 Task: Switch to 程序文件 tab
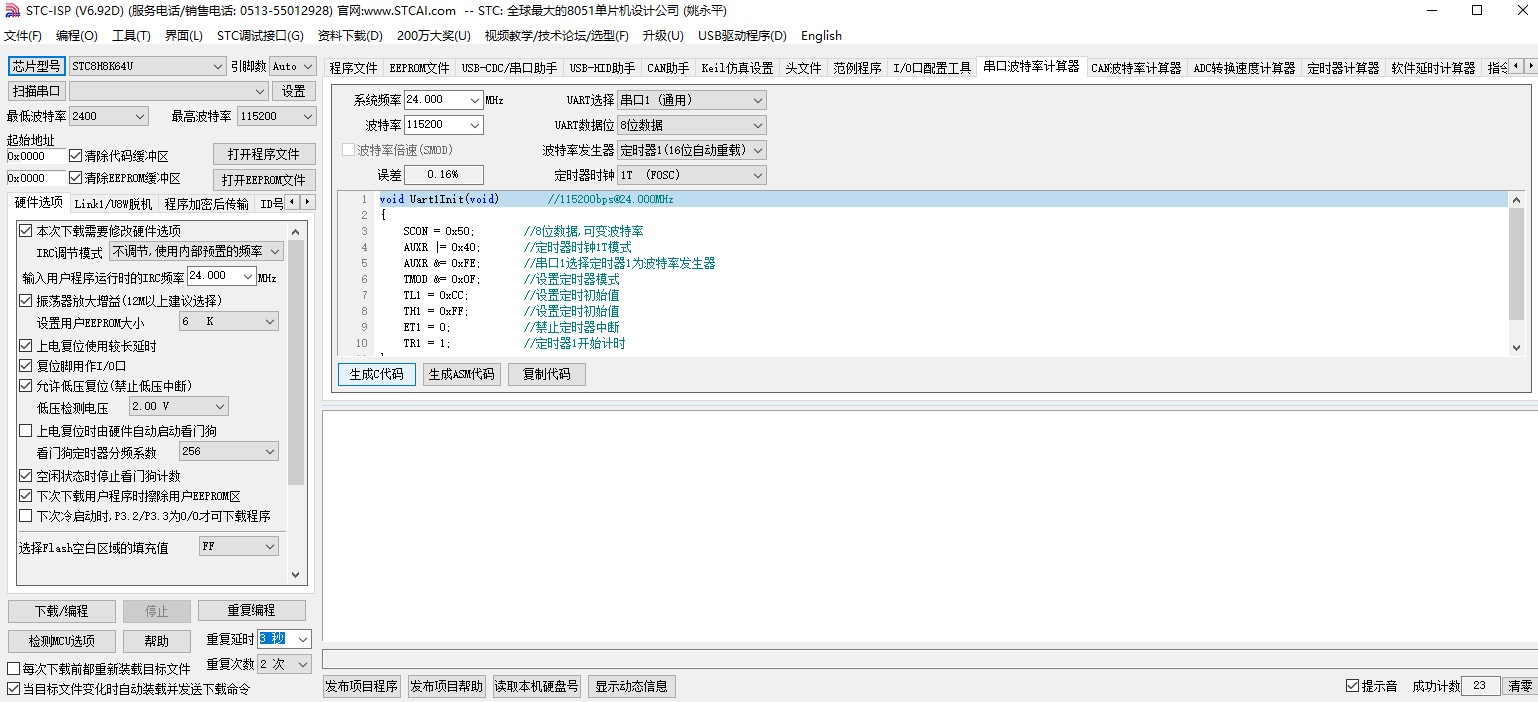click(354, 68)
